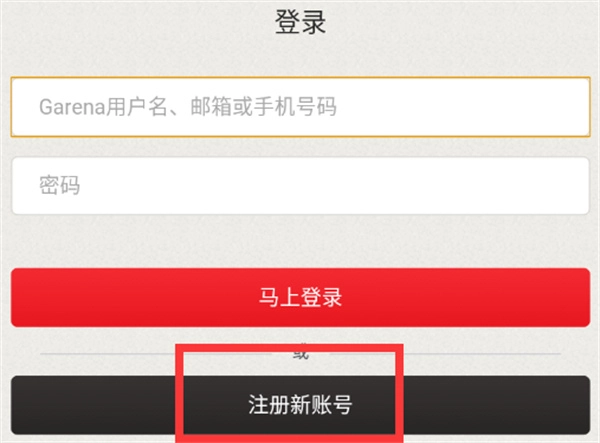This screenshot has height=443, width=600.
Task: Click the 密码 password input field
Action: pos(300,186)
